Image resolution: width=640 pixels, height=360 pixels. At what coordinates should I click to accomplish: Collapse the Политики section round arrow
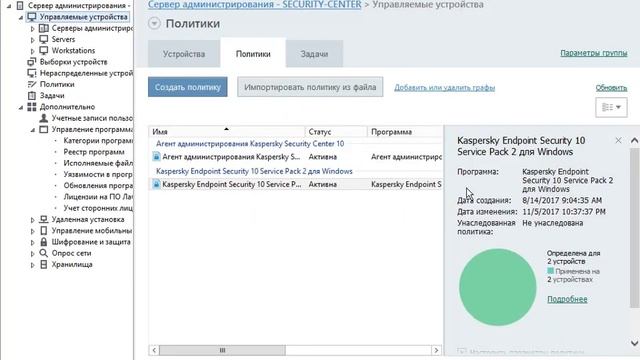[x=154, y=24]
